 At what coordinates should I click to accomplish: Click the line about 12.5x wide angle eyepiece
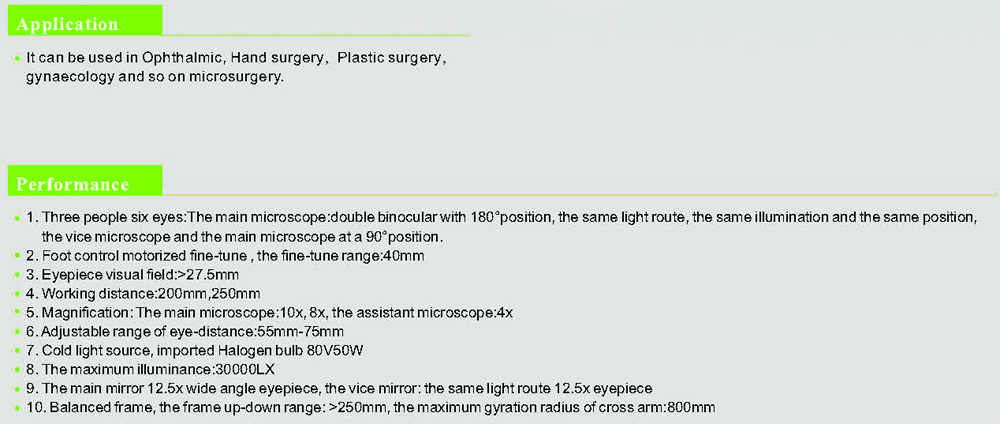[x=339, y=388]
